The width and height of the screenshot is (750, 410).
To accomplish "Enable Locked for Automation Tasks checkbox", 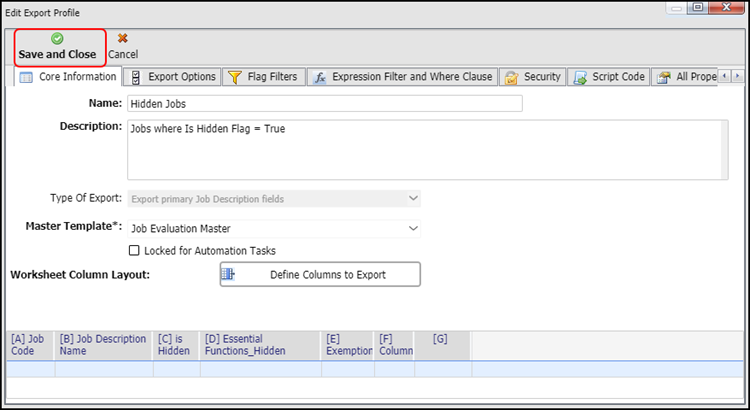I will (x=135, y=251).
